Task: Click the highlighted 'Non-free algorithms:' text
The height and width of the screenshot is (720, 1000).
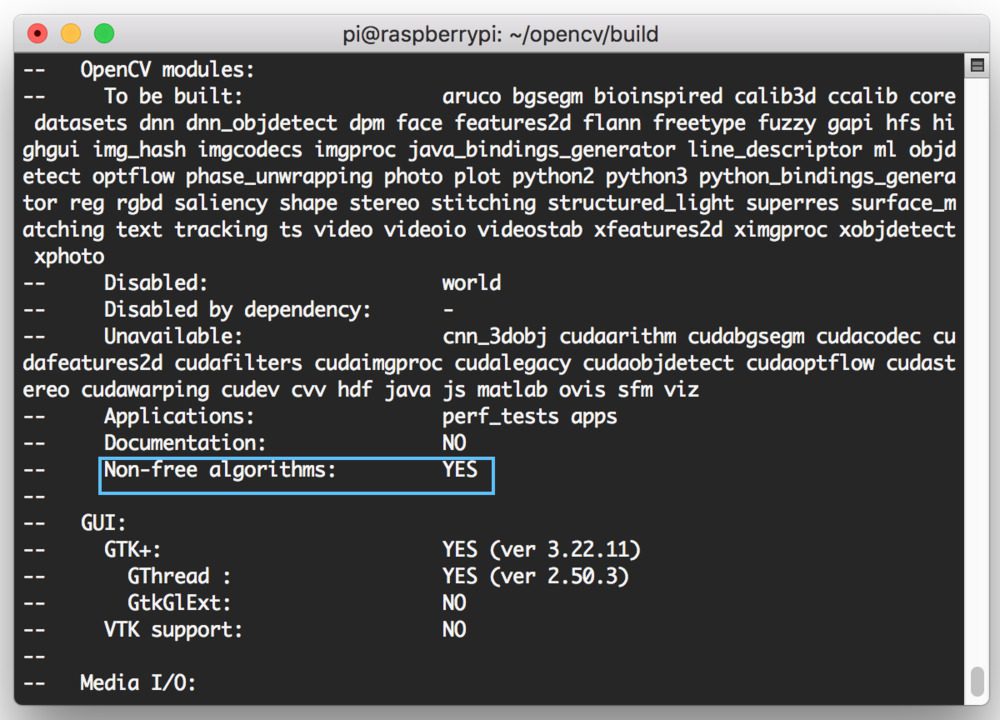Action: [220, 470]
